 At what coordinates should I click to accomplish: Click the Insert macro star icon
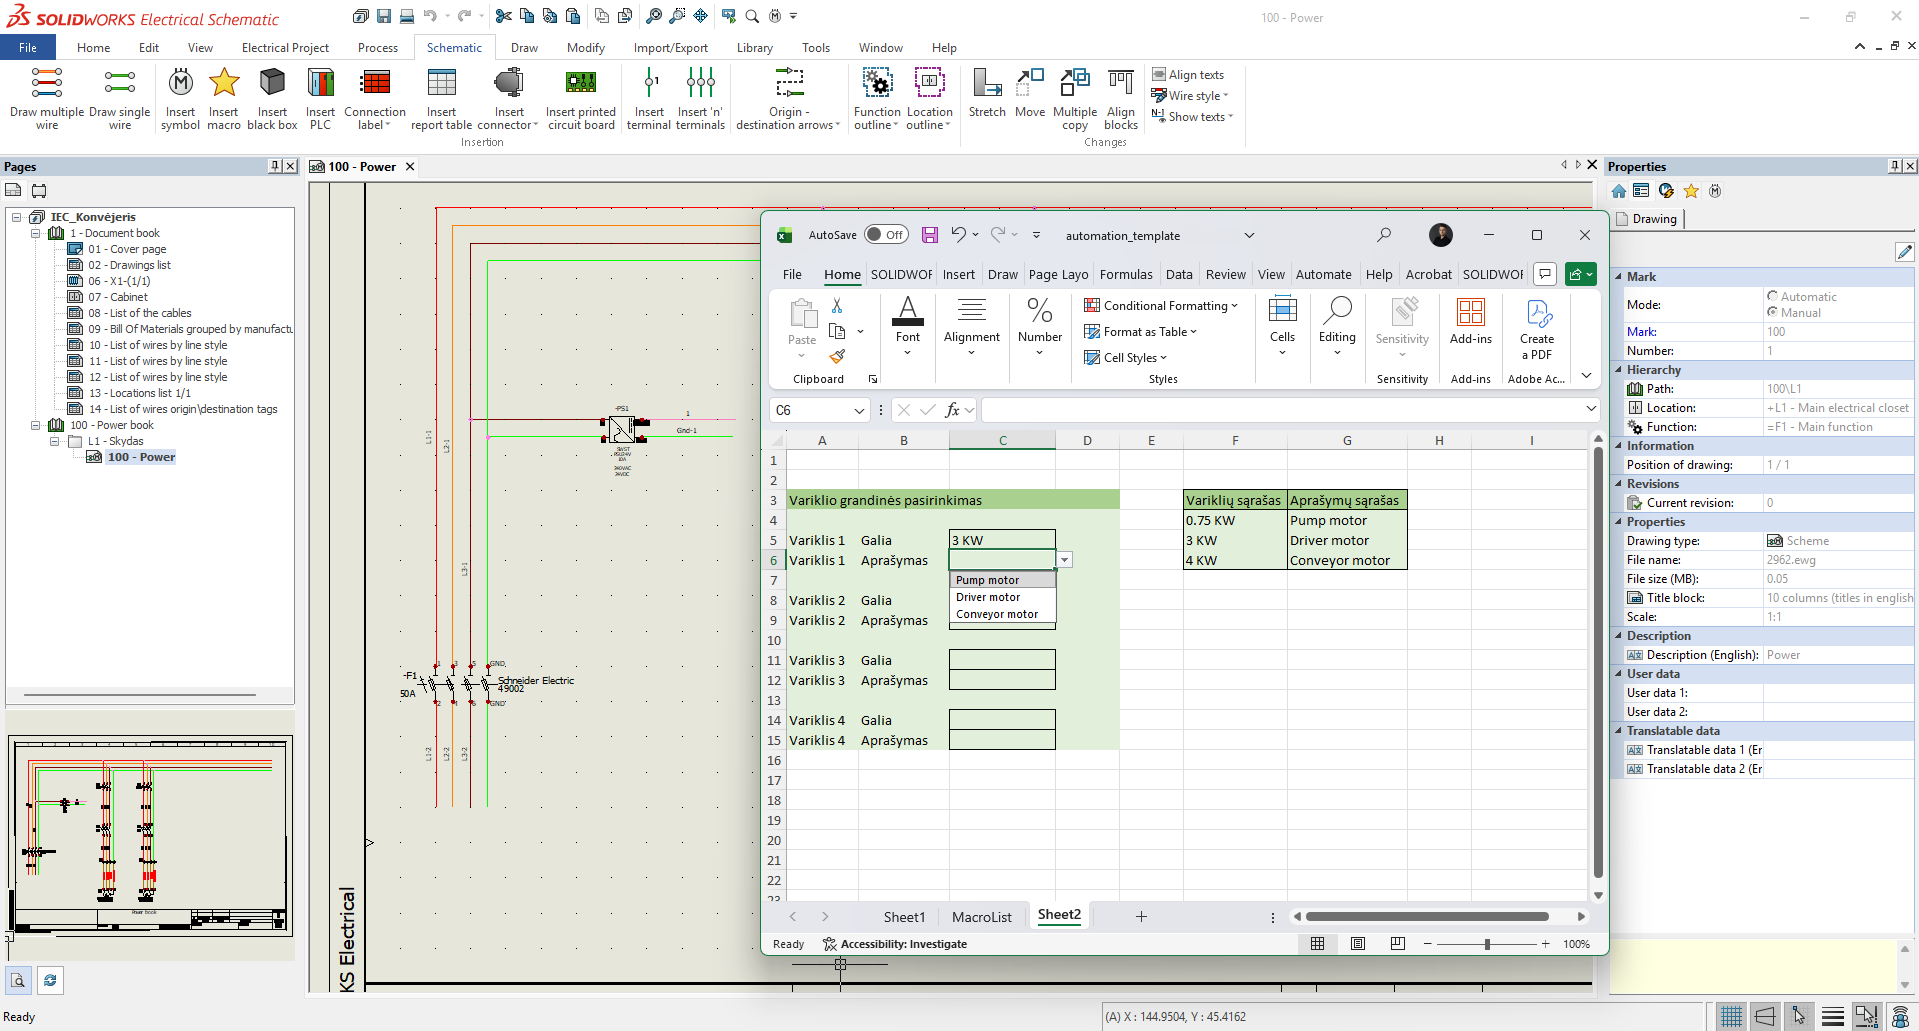(x=224, y=82)
